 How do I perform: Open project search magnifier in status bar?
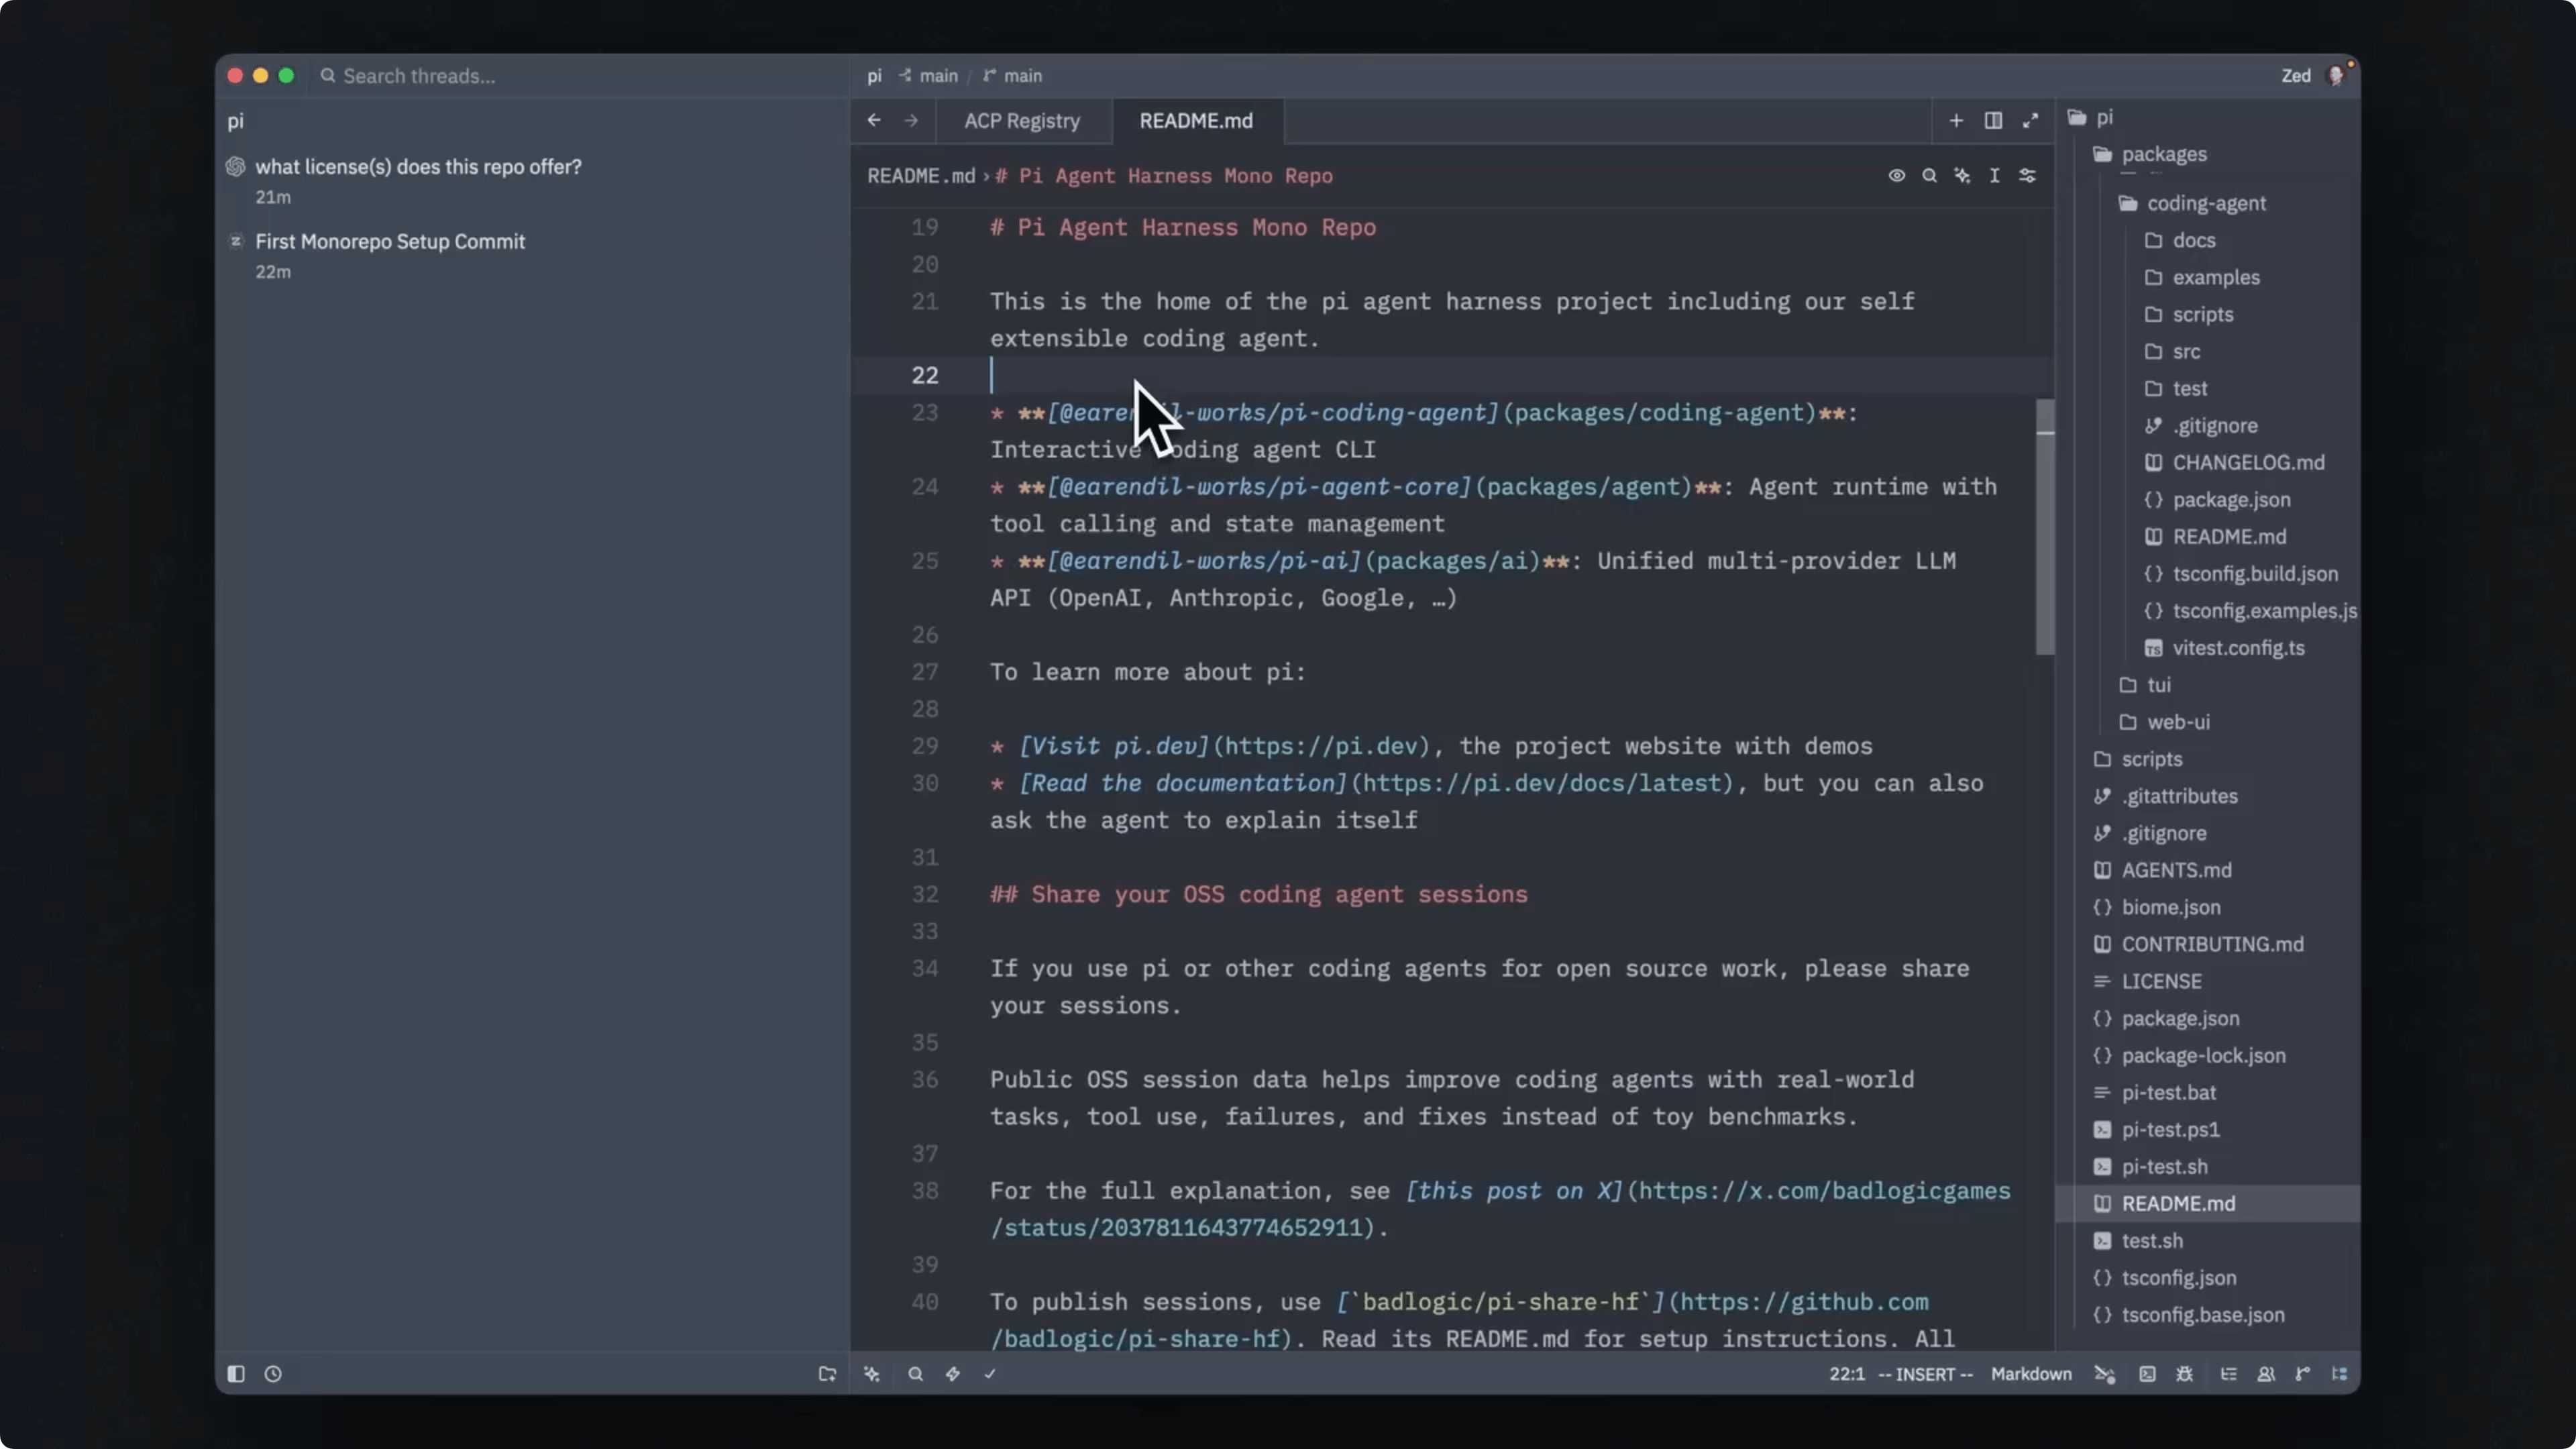[x=915, y=1374]
